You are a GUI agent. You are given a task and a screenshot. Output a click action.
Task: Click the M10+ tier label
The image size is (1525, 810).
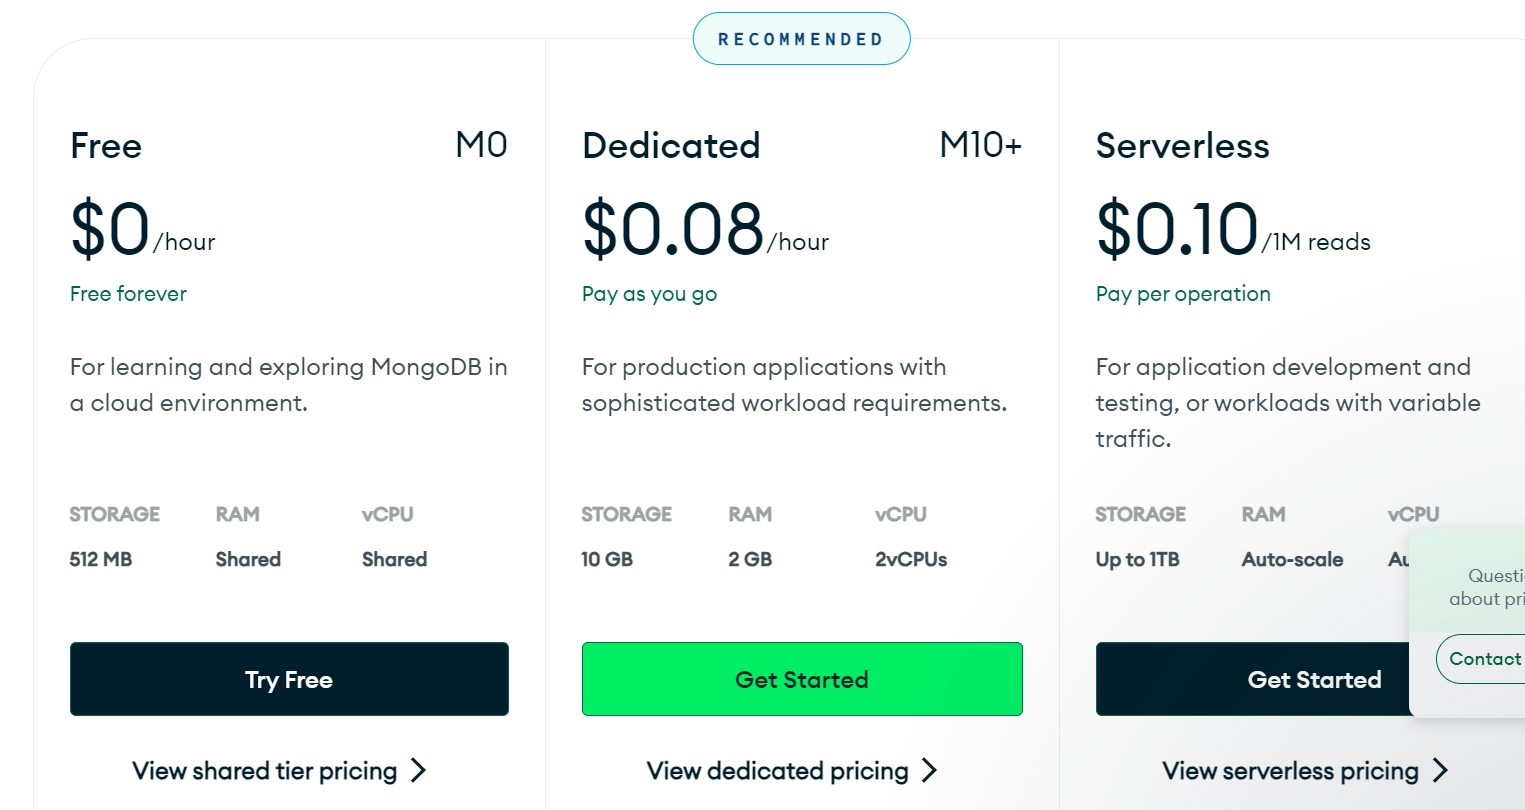click(978, 145)
